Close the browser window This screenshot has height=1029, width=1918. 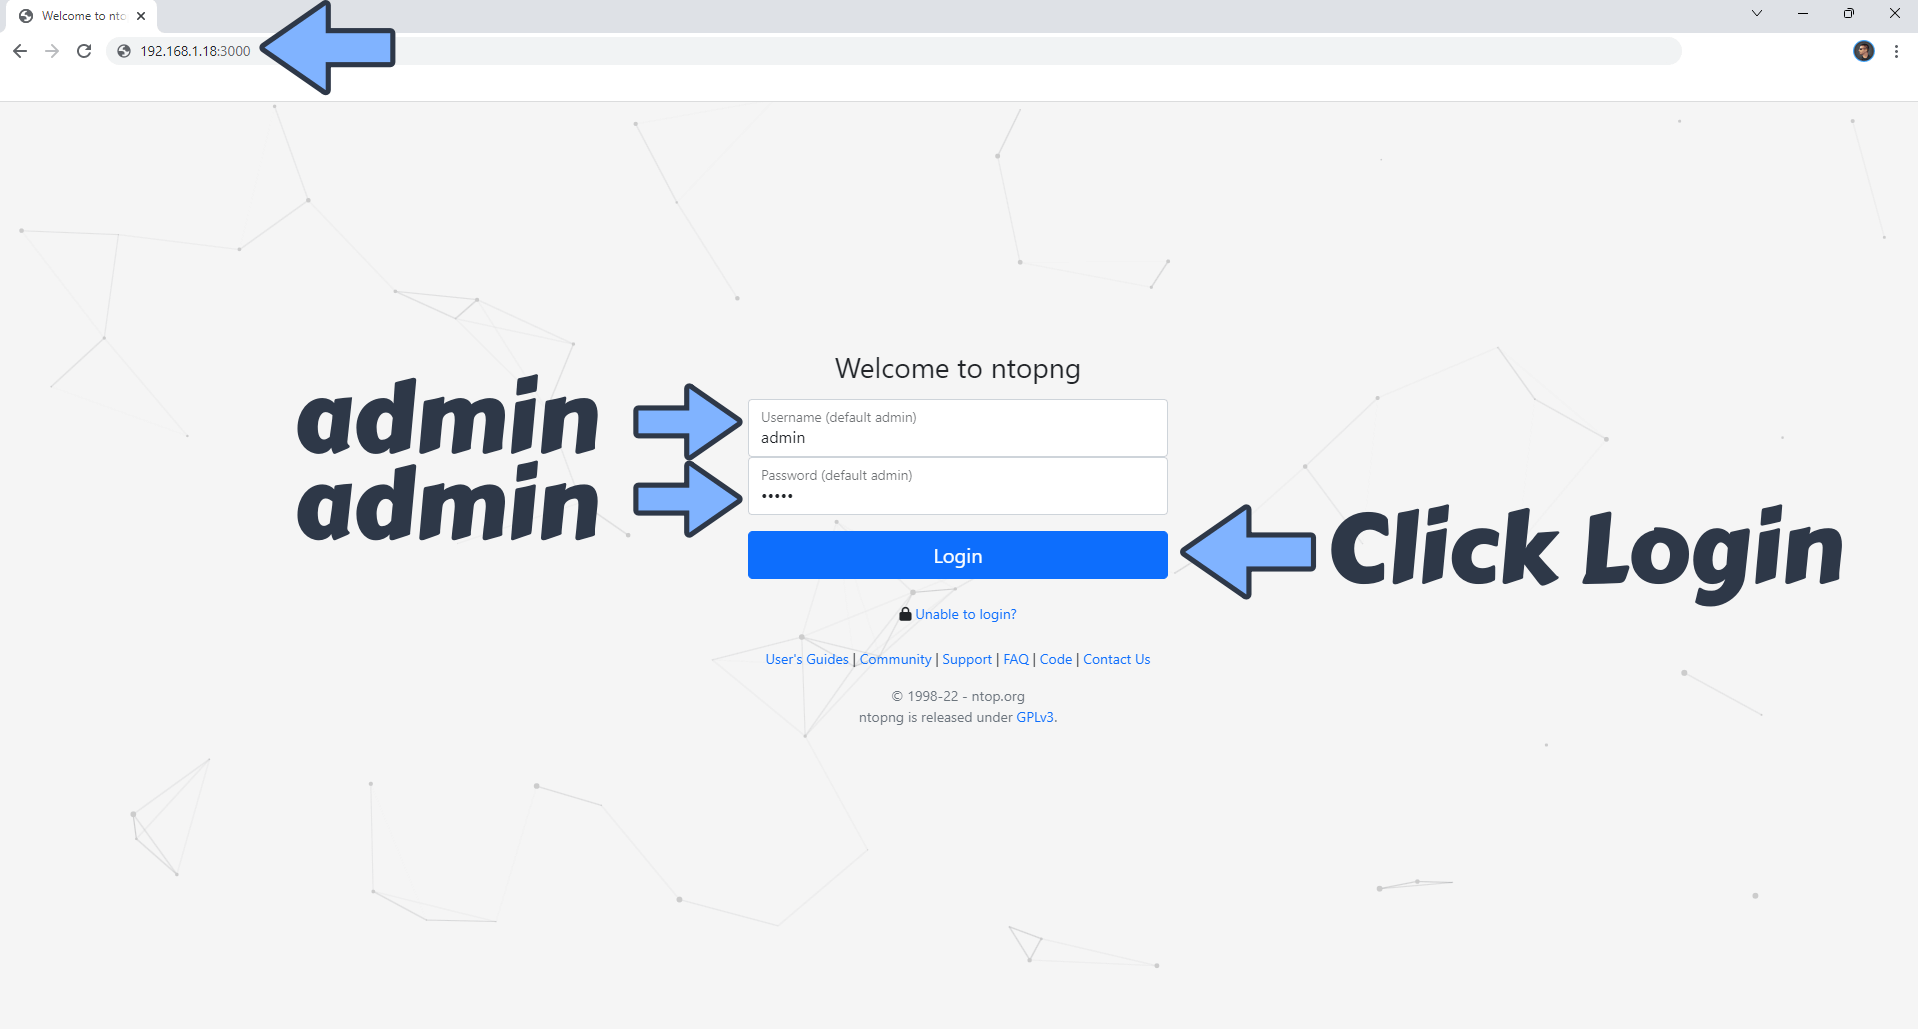click(1894, 14)
